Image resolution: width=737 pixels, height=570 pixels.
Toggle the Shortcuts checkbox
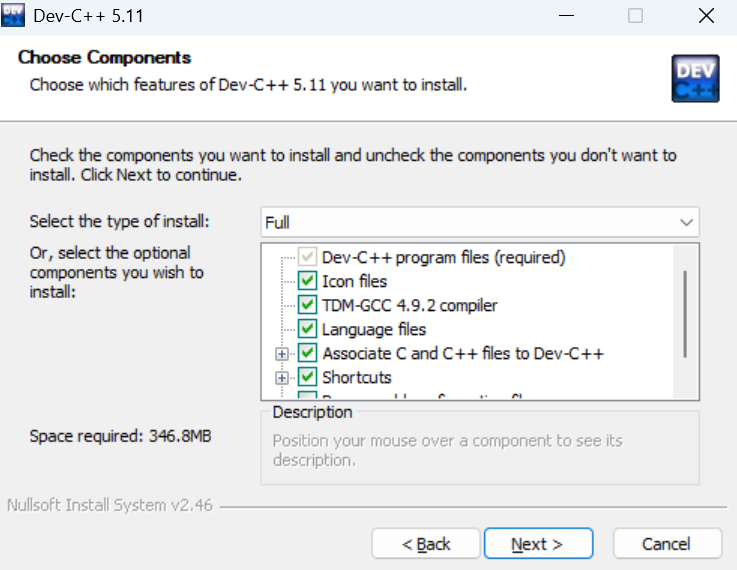pyautogui.click(x=307, y=377)
